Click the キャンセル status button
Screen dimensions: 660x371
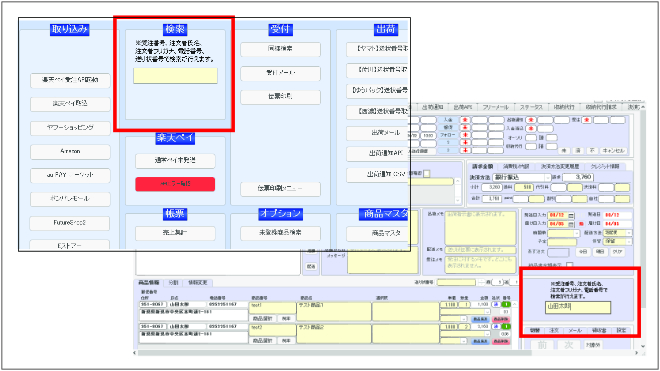(614, 150)
